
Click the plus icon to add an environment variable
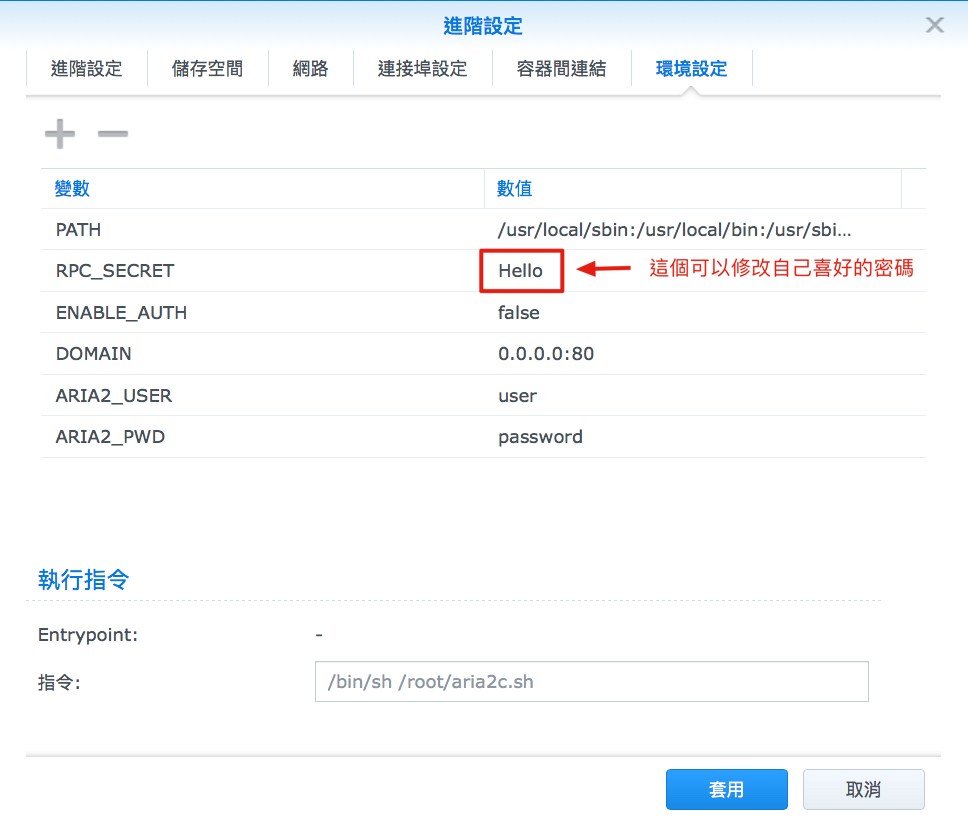pyautogui.click(x=59, y=133)
